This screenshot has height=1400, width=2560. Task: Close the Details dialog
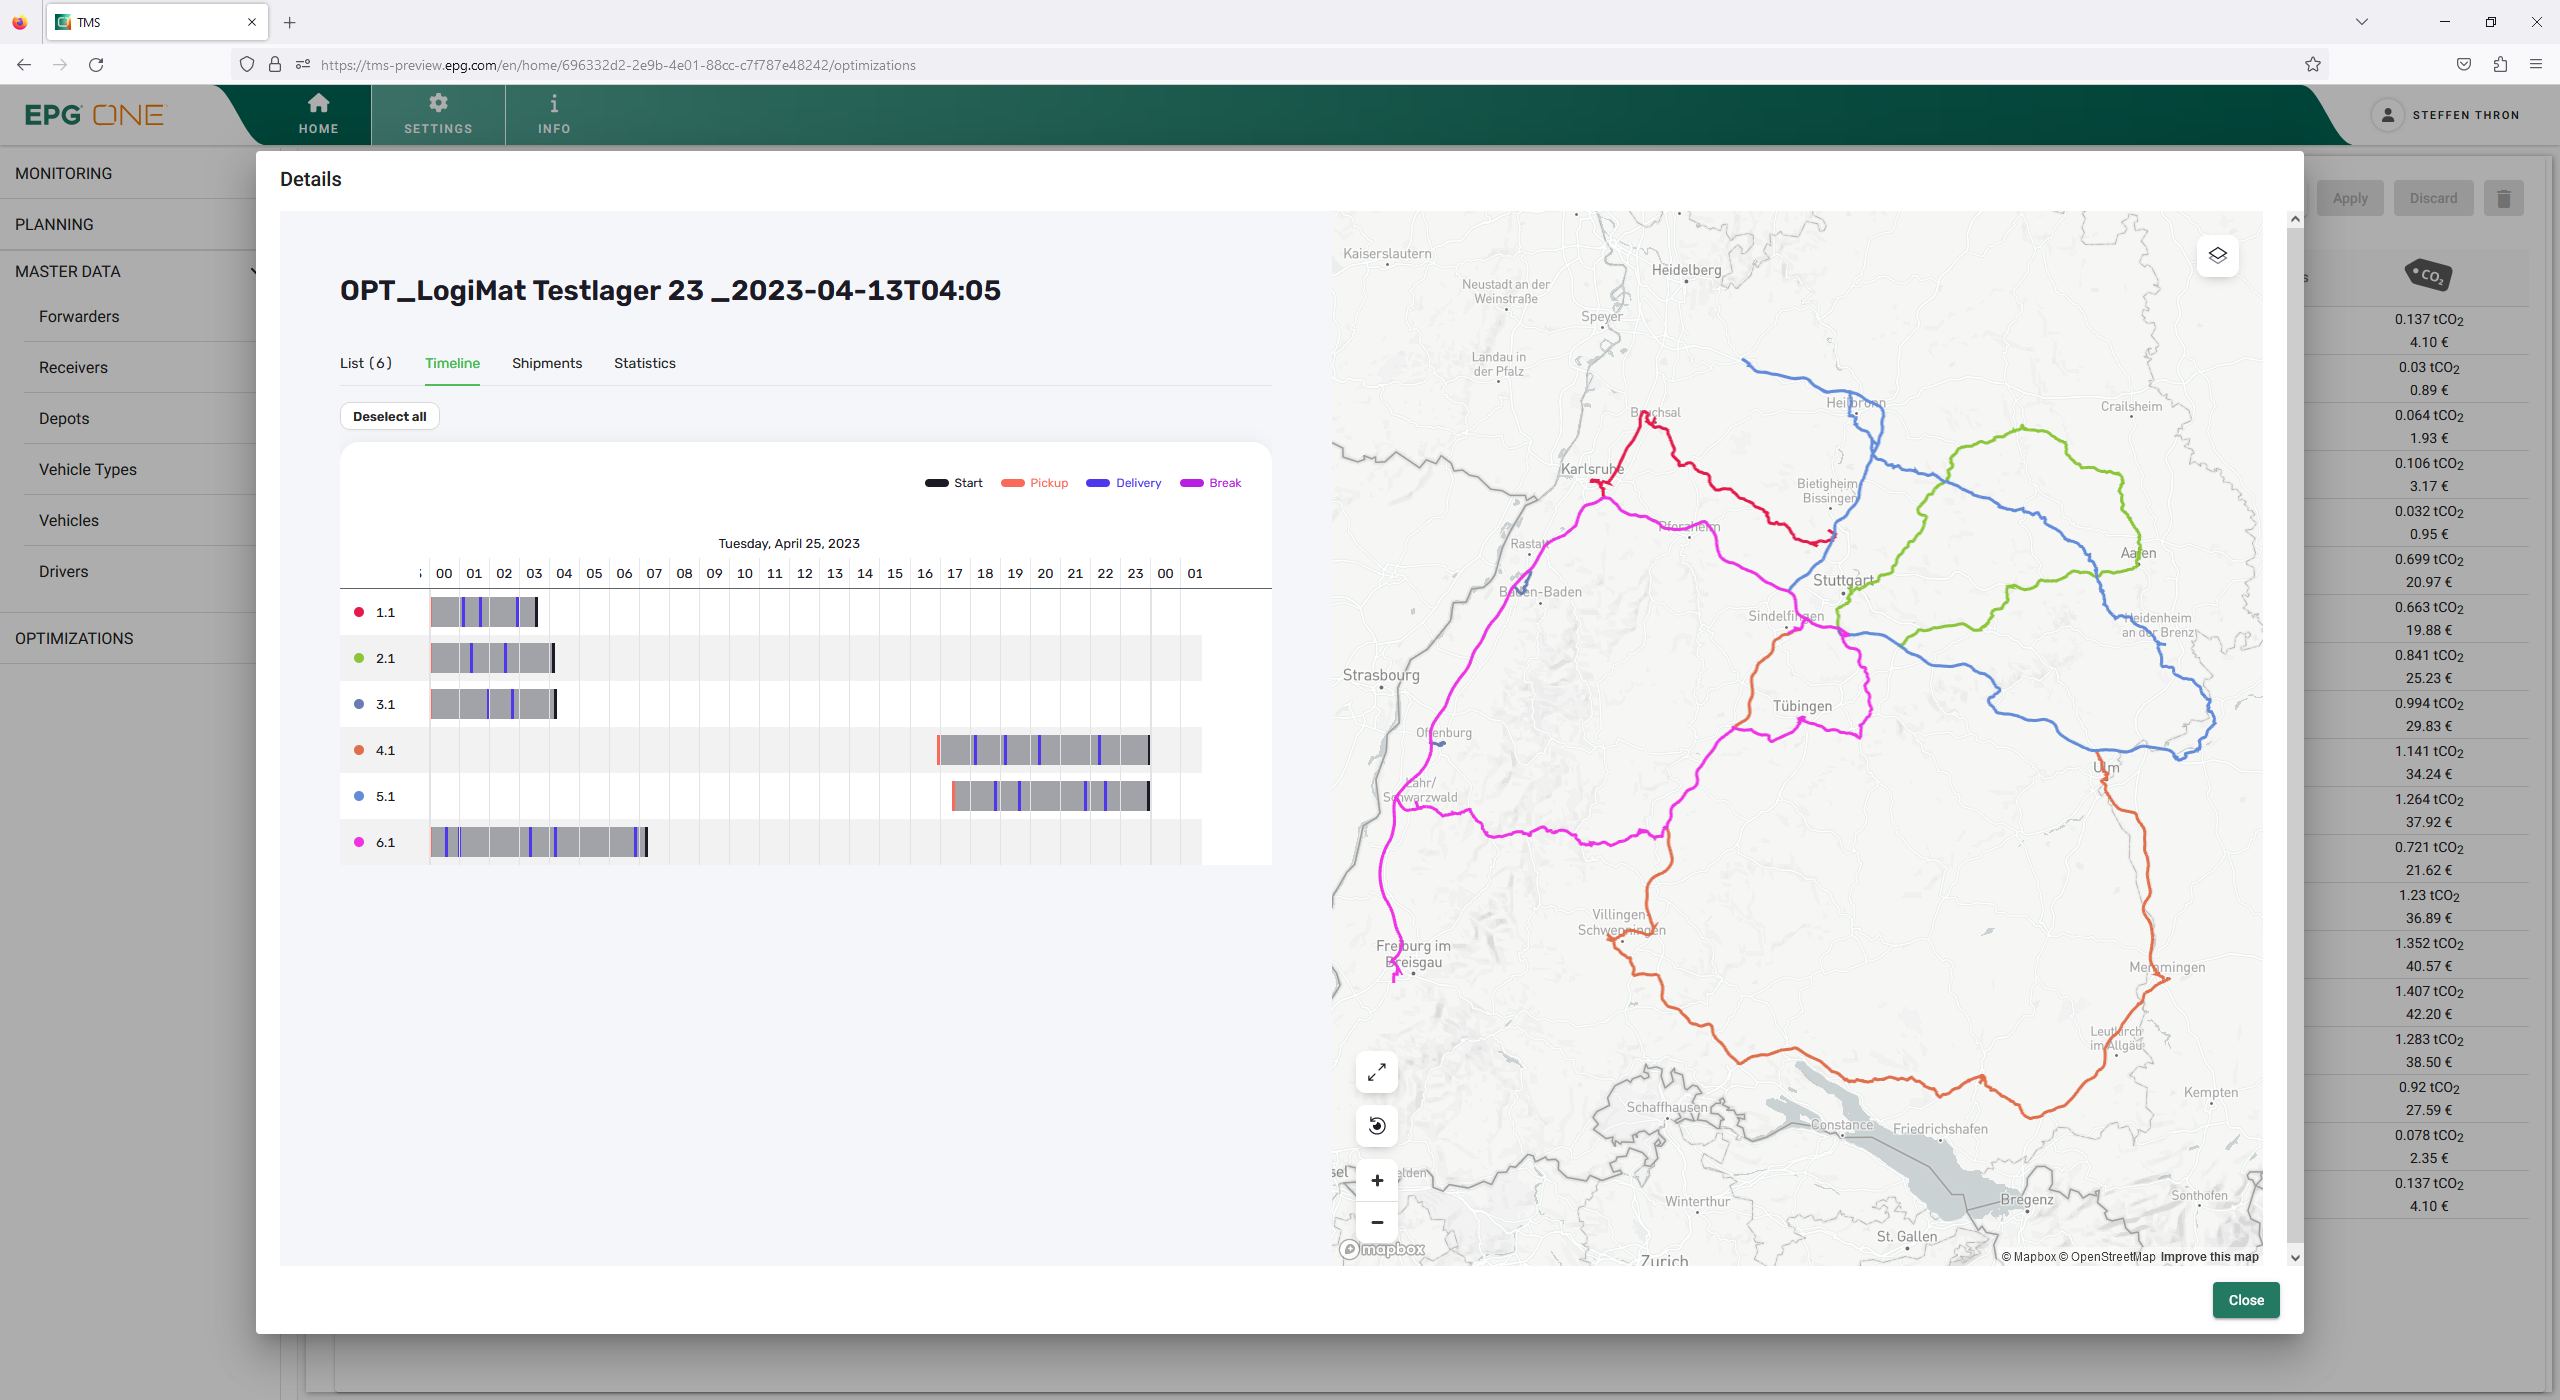2245,1300
